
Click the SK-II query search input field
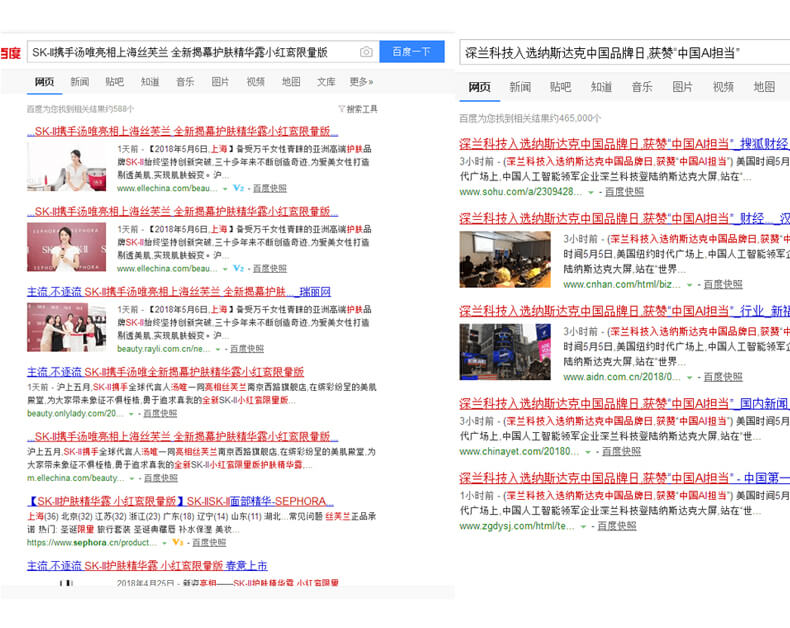pyautogui.click(x=190, y=52)
